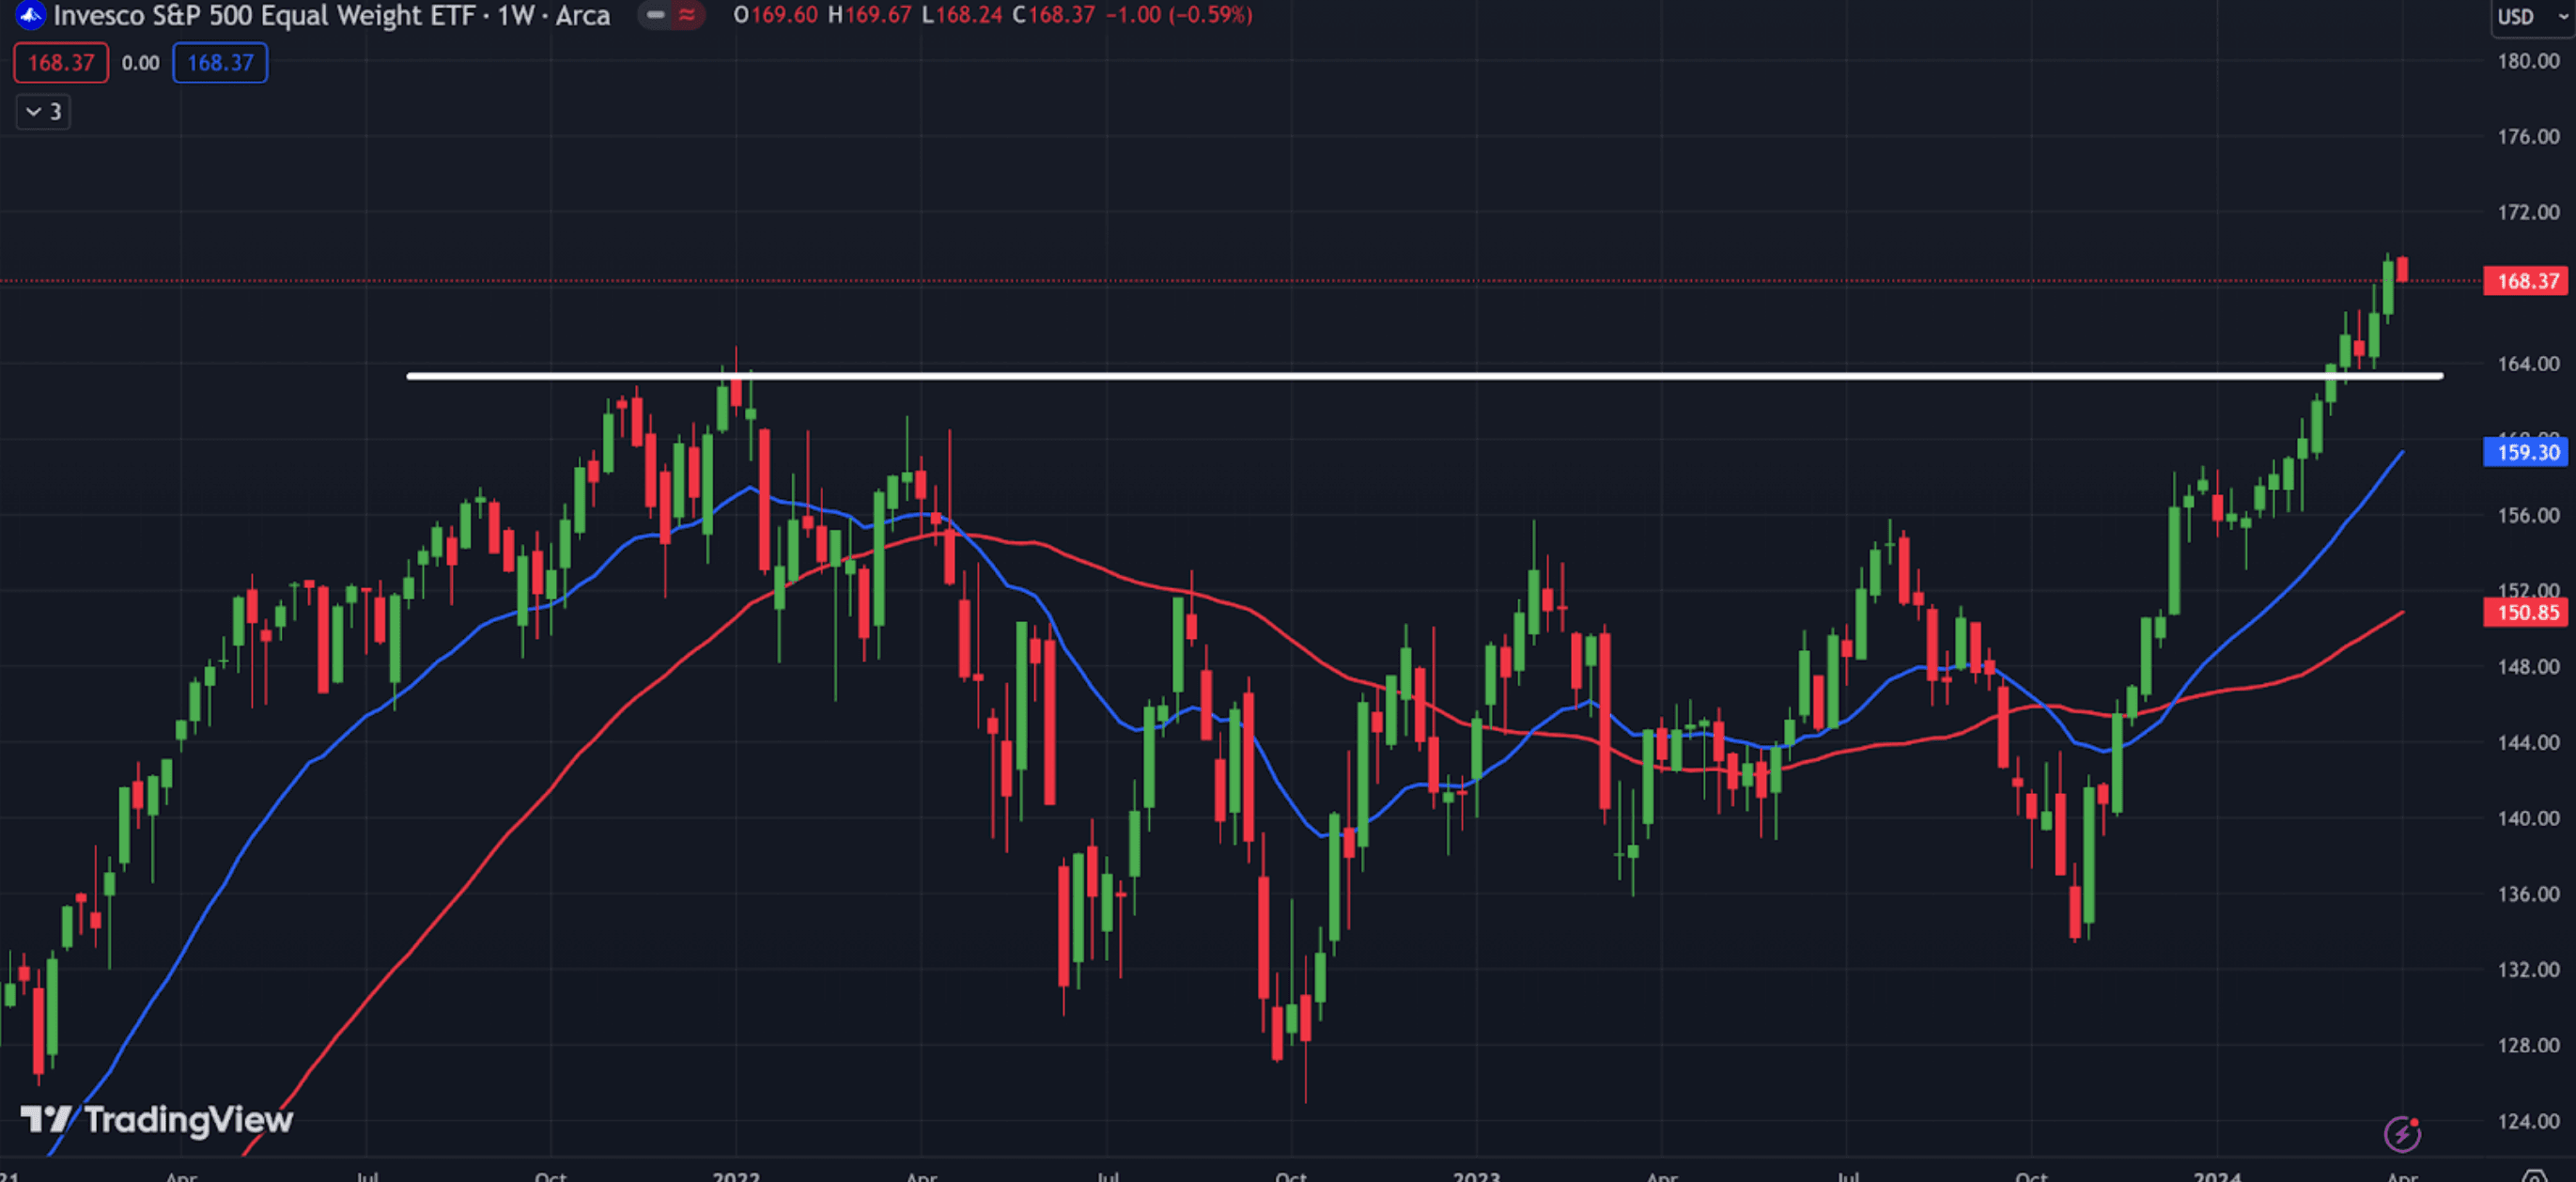Click the red 168.37 sell price button
Viewport: 2576px width, 1182px height.
[x=61, y=63]
